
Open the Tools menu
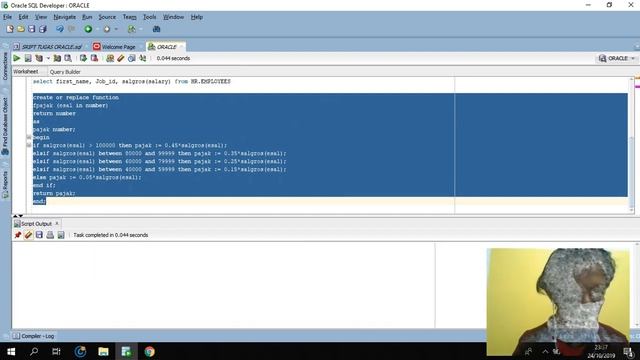[149, 17]
